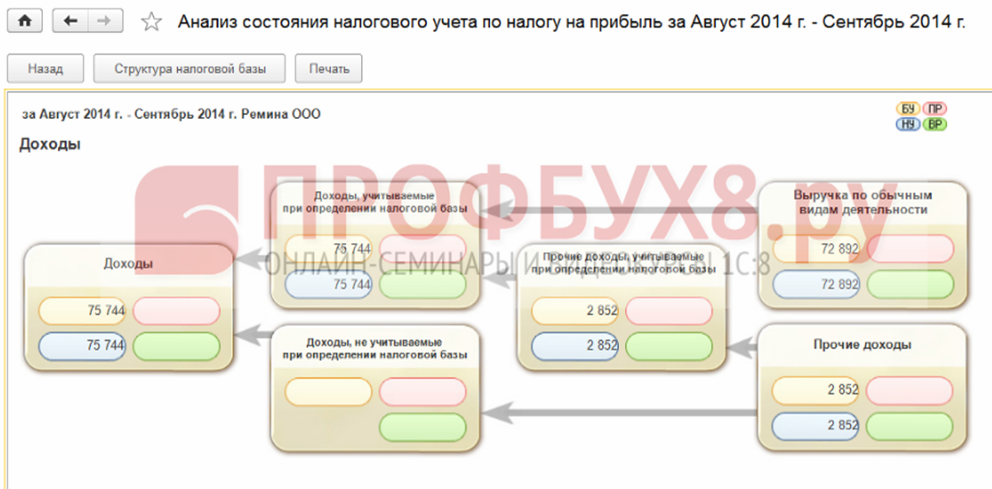992x489 pixels.
Task: Click БУ value 2 852 in Прочие доходы, учитываемые
Action: click(574, 311)
